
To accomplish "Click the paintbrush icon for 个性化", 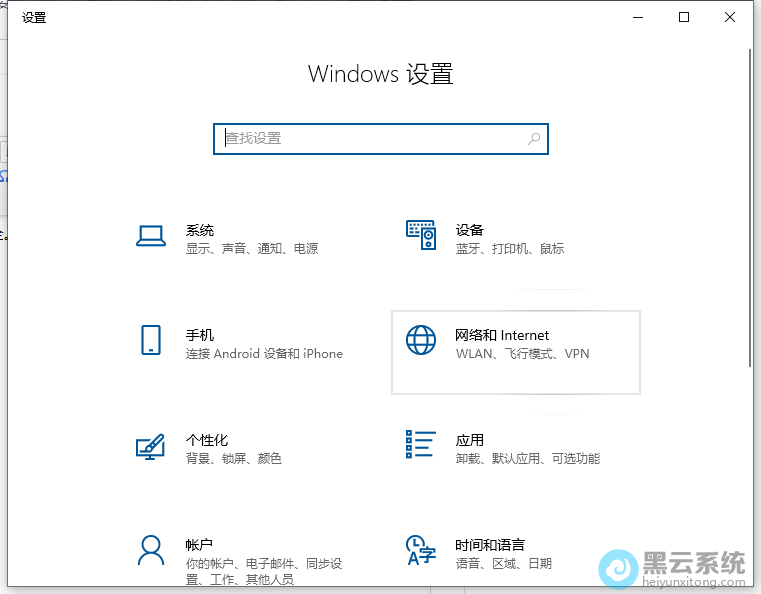I will [150, 446].
